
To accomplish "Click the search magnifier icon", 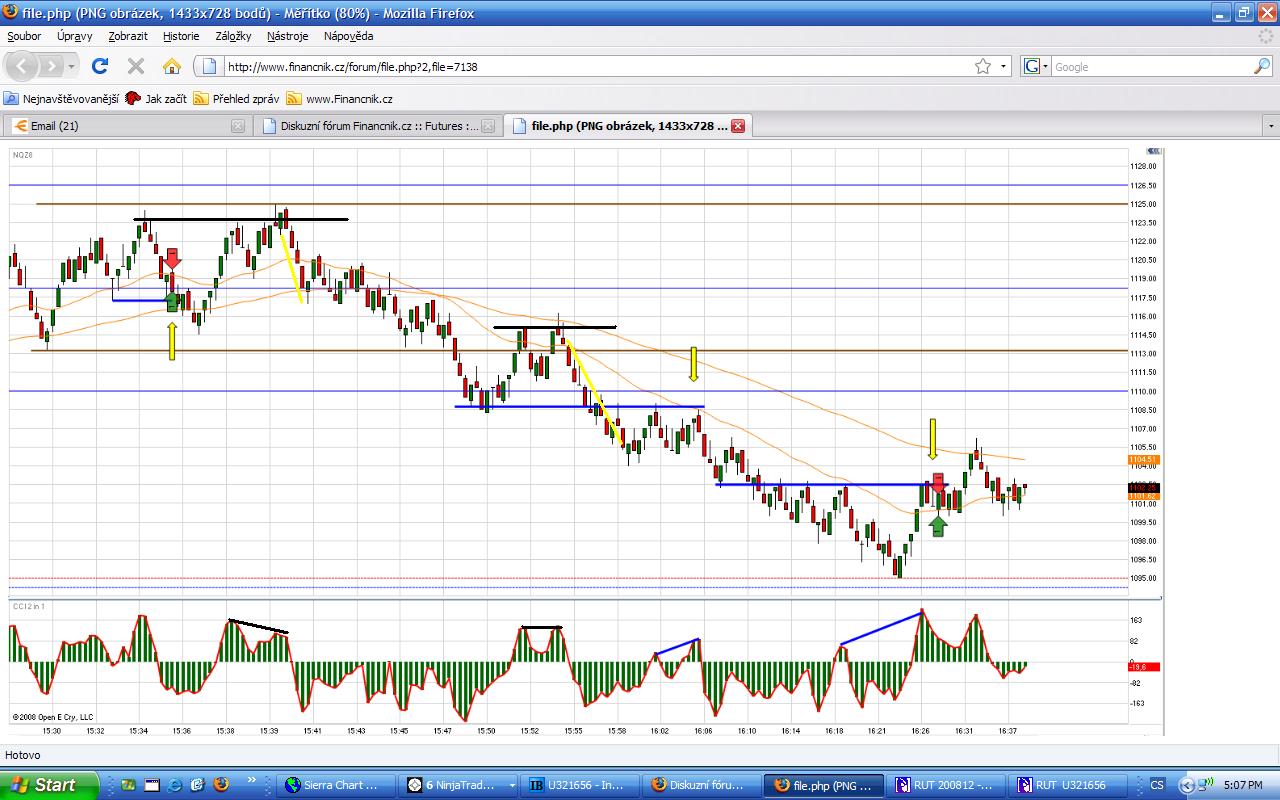I will coord(1262,67).
